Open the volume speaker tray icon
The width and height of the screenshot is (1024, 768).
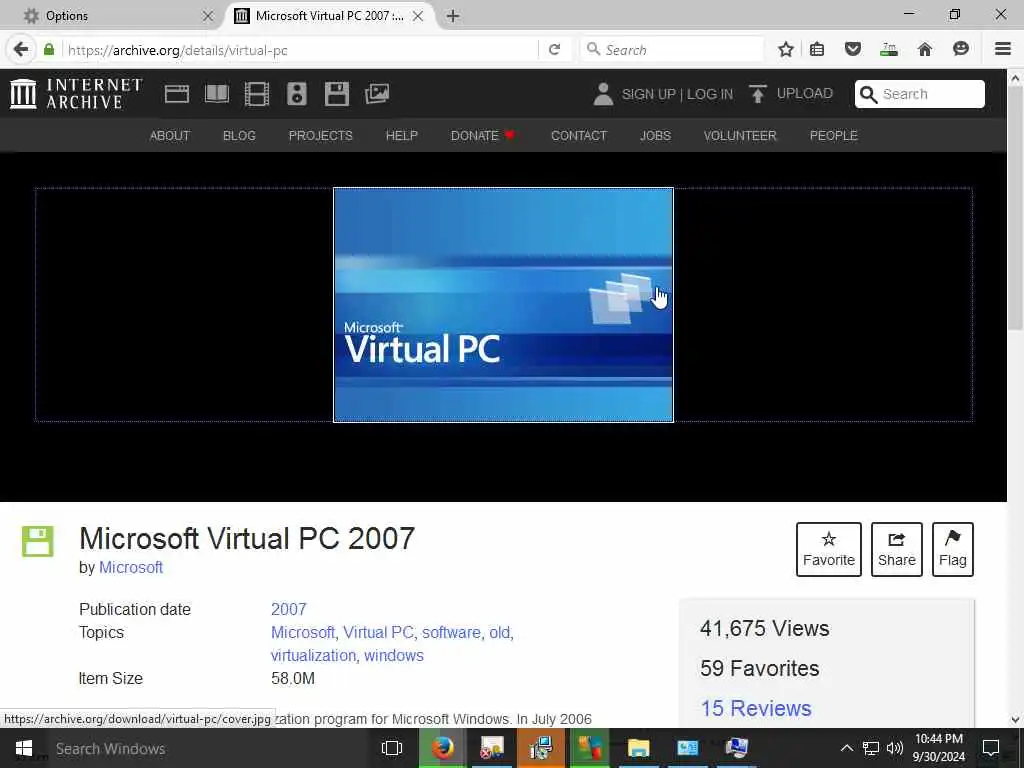coord(895,748)
